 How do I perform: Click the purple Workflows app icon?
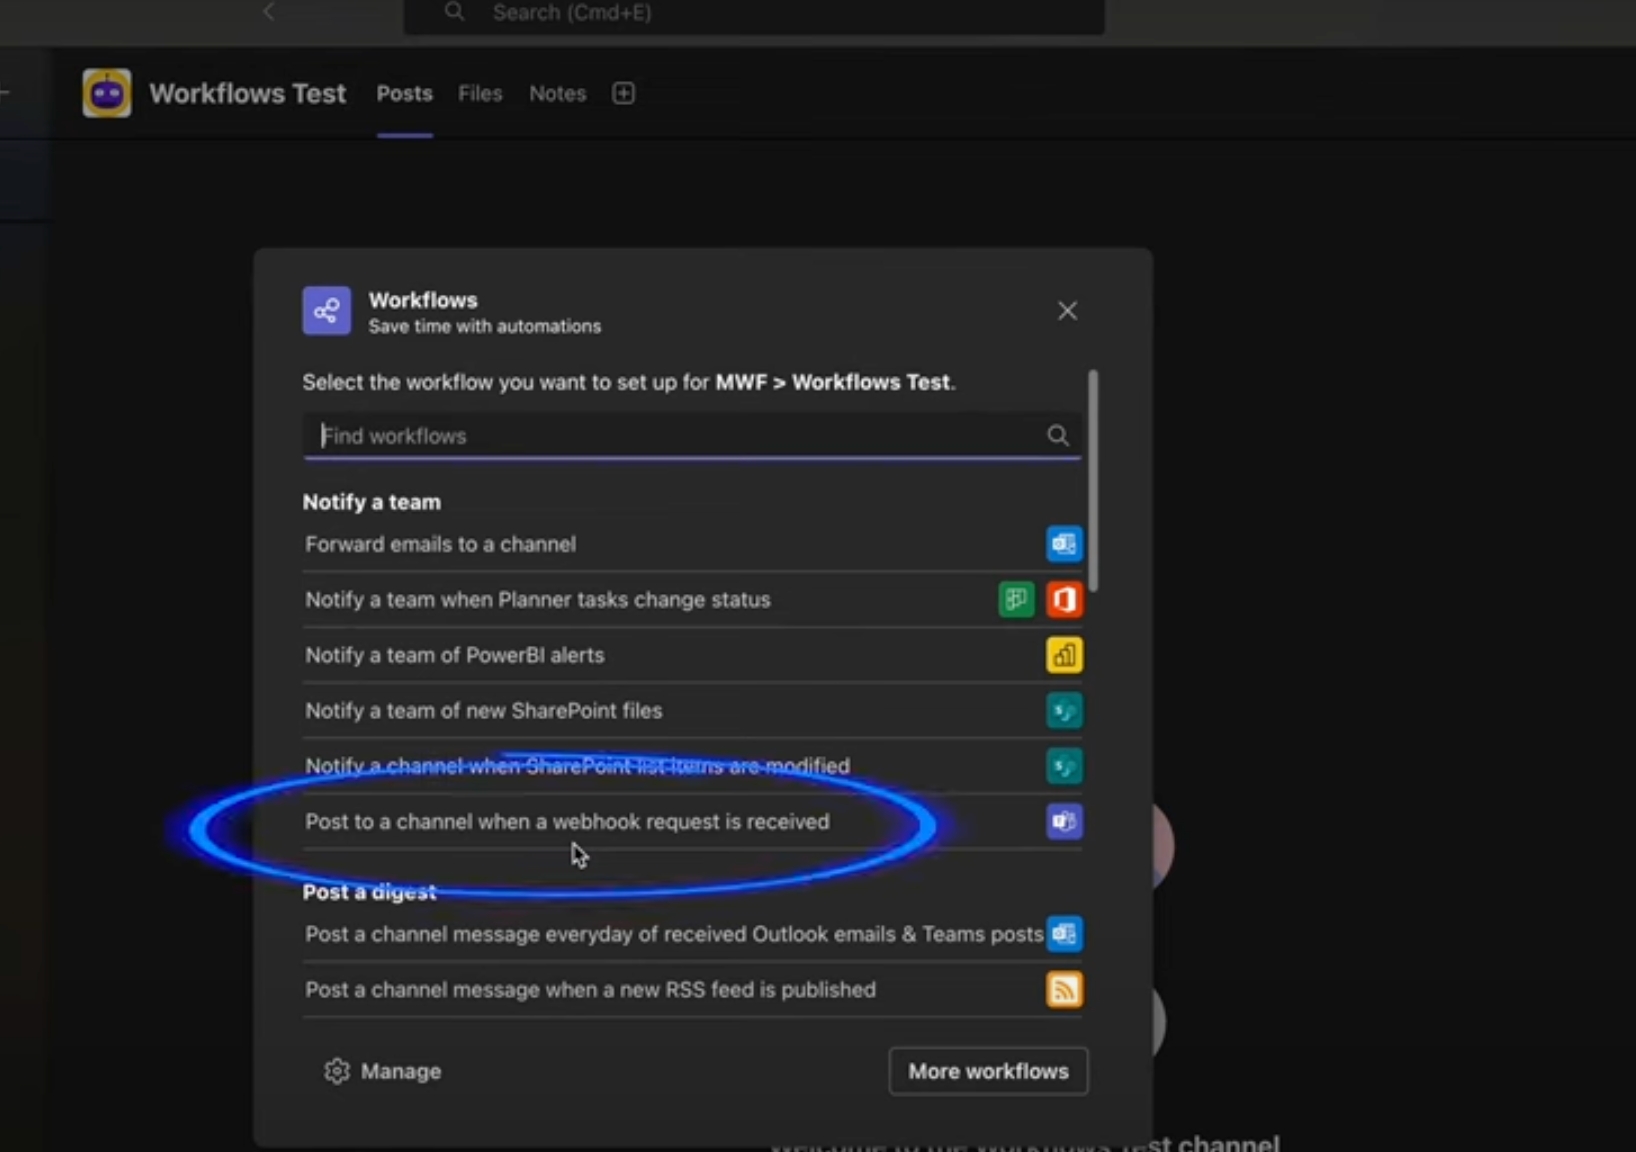pyautogui.click(x=327, y=311)
